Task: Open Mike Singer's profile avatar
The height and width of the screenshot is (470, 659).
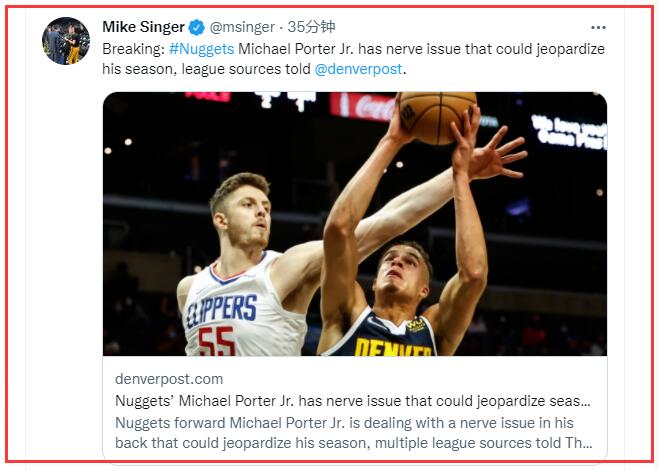Action: pyautogui.click(x=66, y=41)
